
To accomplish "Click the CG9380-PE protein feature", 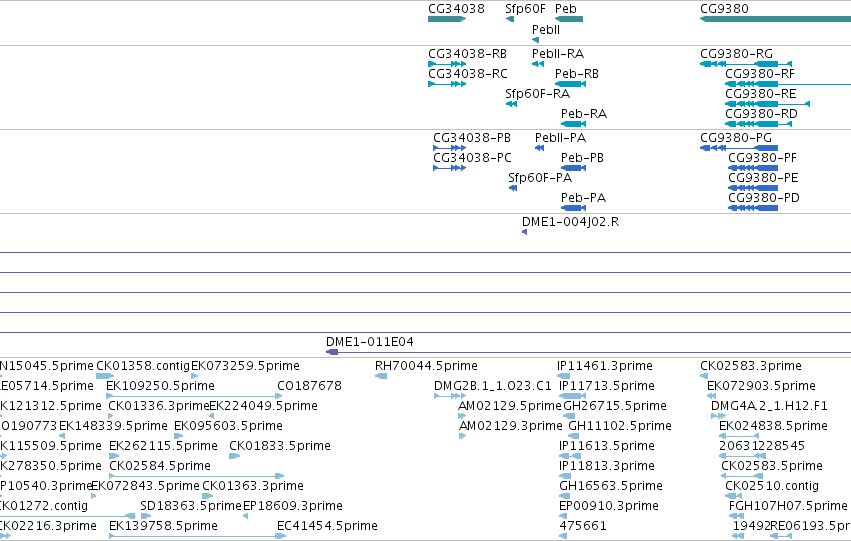I will (x=753, y=188).
